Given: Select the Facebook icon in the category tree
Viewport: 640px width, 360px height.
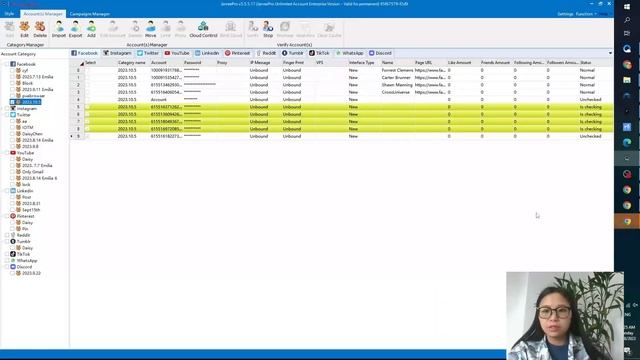Looking at the screenshot, I should tap(13, 64).
